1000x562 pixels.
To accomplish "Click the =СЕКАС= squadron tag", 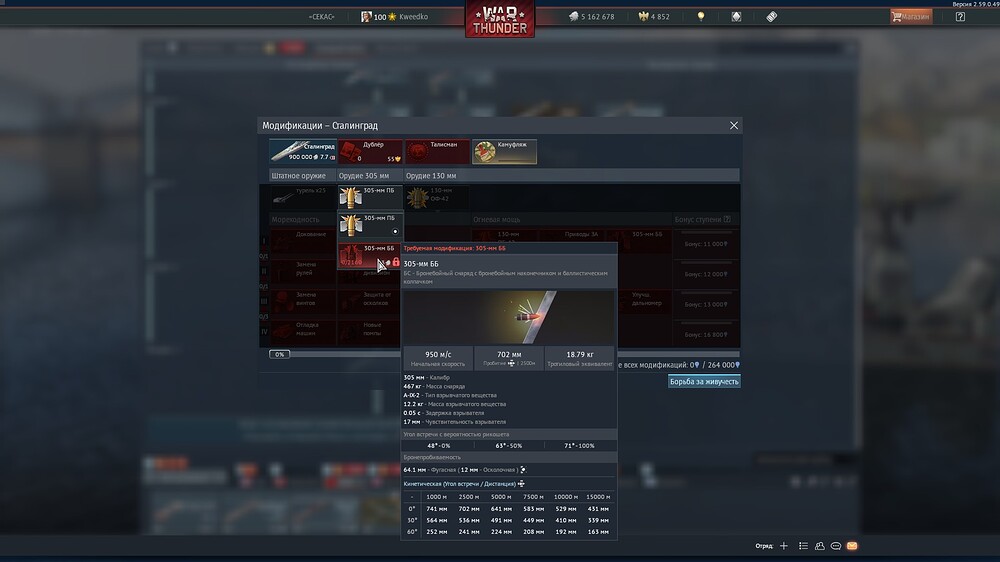I will (x=321, y=17).
